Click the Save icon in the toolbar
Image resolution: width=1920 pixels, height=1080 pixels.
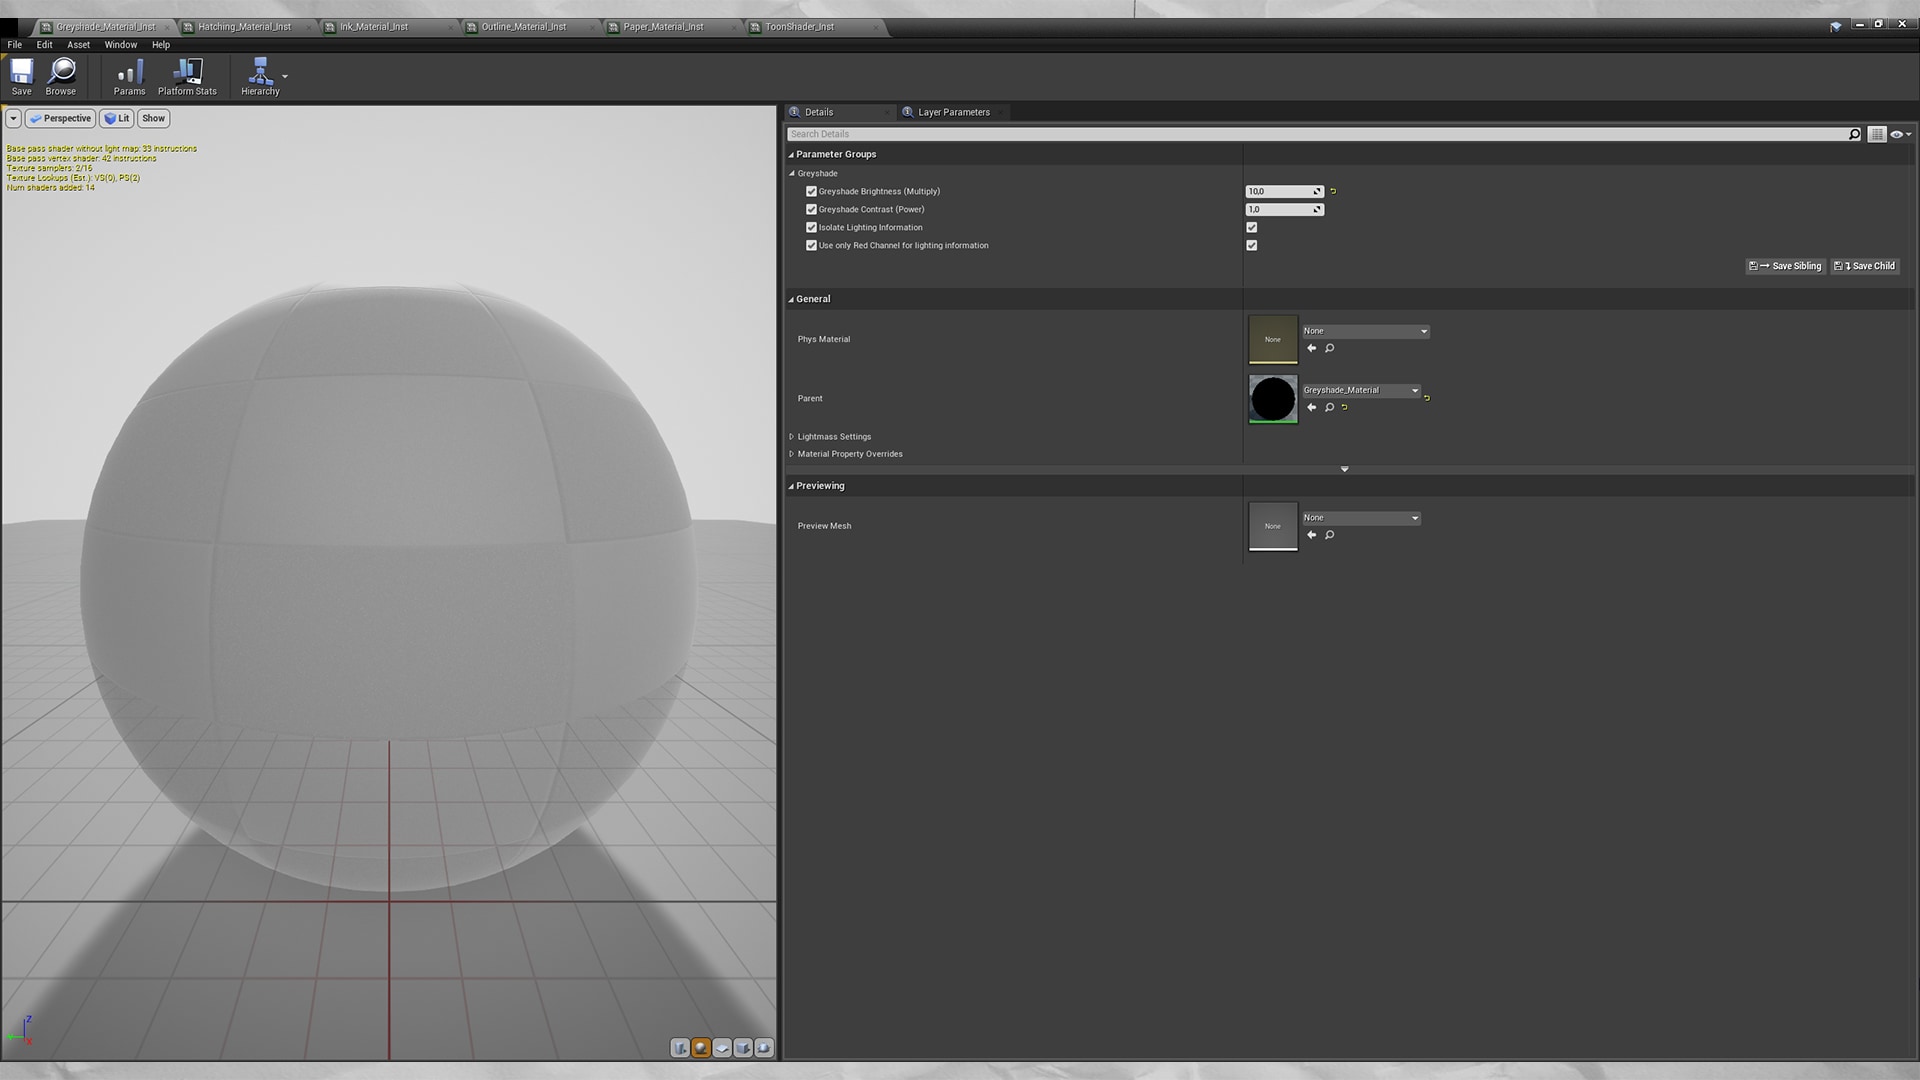pyautogui.click(x=20, y=76)
